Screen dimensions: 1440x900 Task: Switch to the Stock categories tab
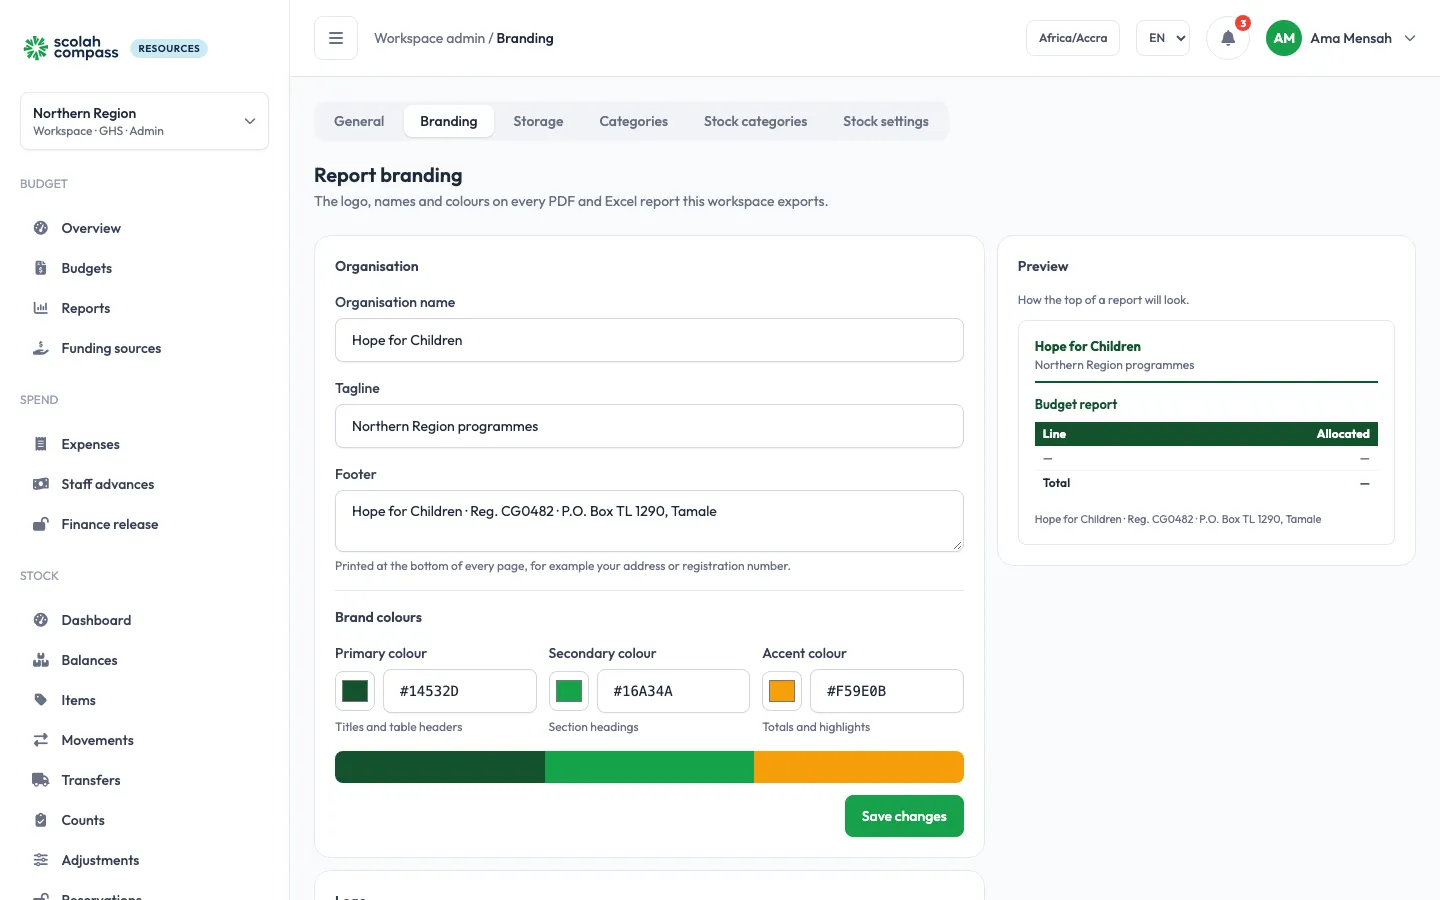[x=755, y=121]
